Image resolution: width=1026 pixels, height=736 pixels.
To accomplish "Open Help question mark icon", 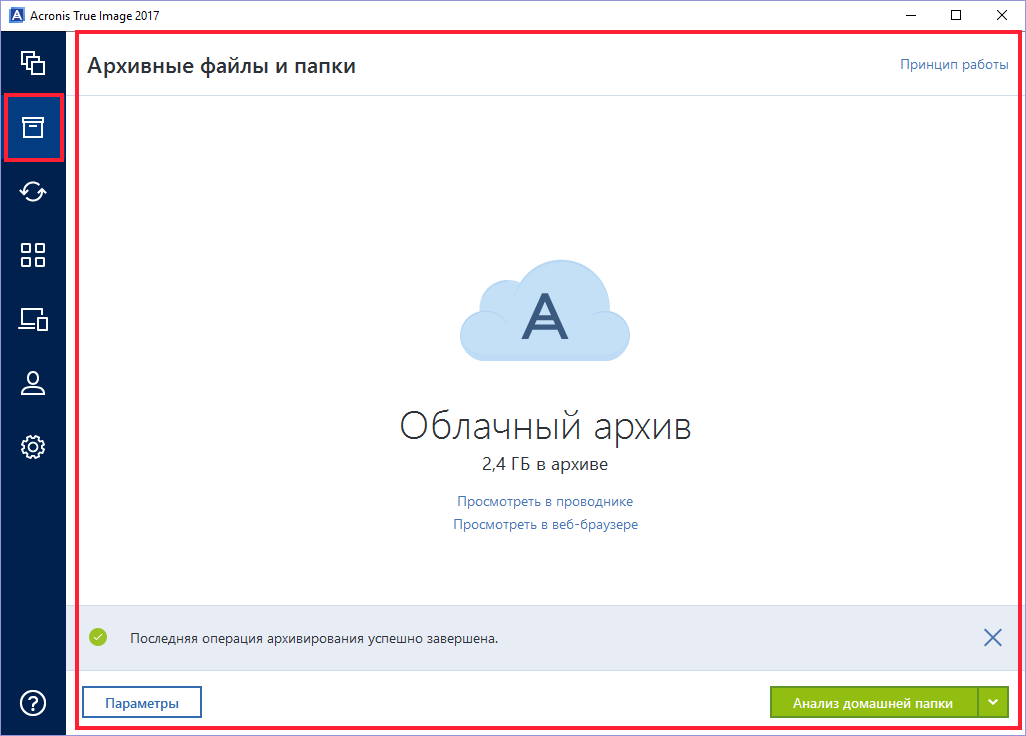I will (x=33, y=702).
